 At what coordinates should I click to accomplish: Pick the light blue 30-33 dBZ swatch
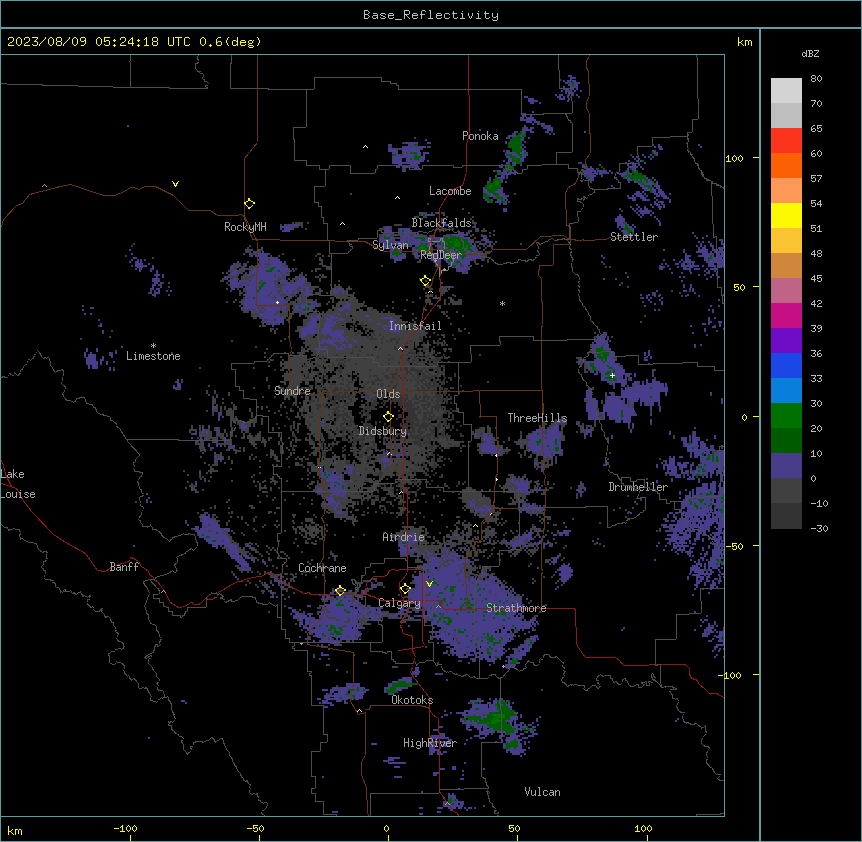[786, 391]
